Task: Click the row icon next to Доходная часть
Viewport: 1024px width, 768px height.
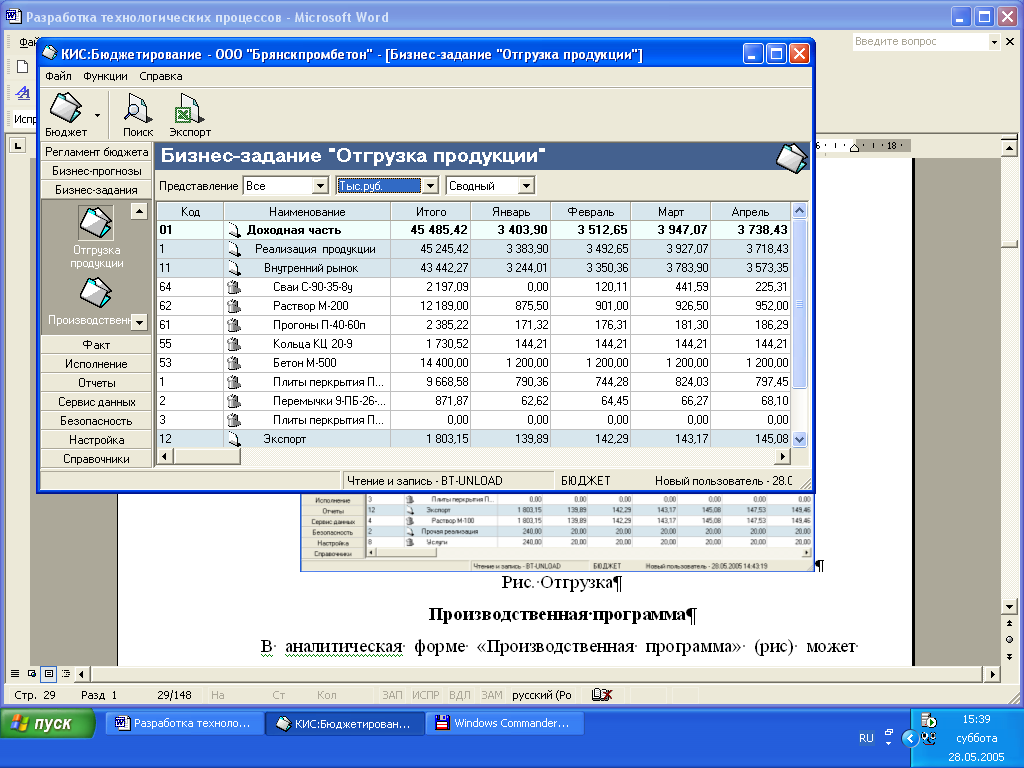Action: coord(234,230)
